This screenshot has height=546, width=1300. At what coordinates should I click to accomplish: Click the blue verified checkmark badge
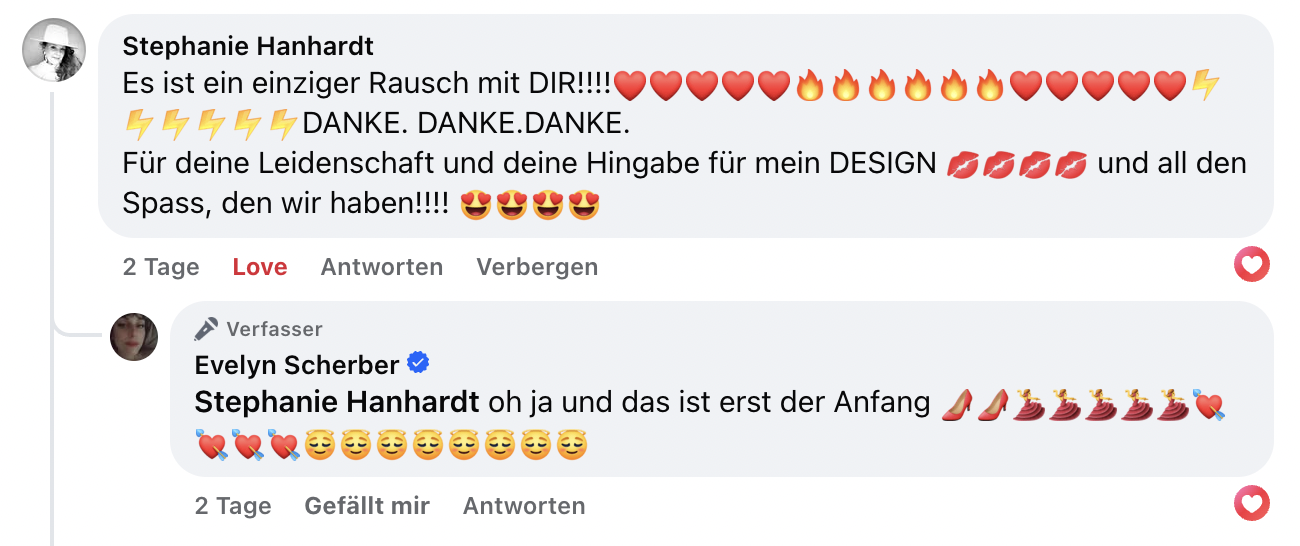pos(419,364)
